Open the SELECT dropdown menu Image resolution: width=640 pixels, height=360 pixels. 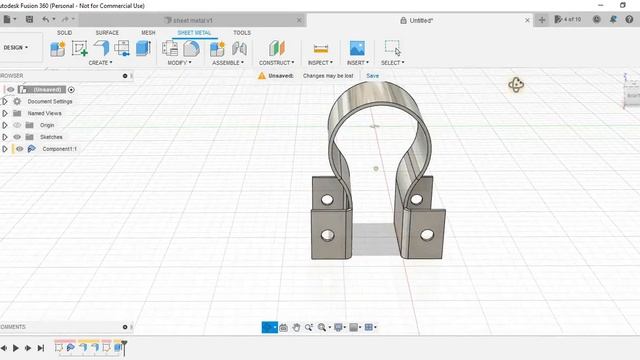[x=393, y=62]
